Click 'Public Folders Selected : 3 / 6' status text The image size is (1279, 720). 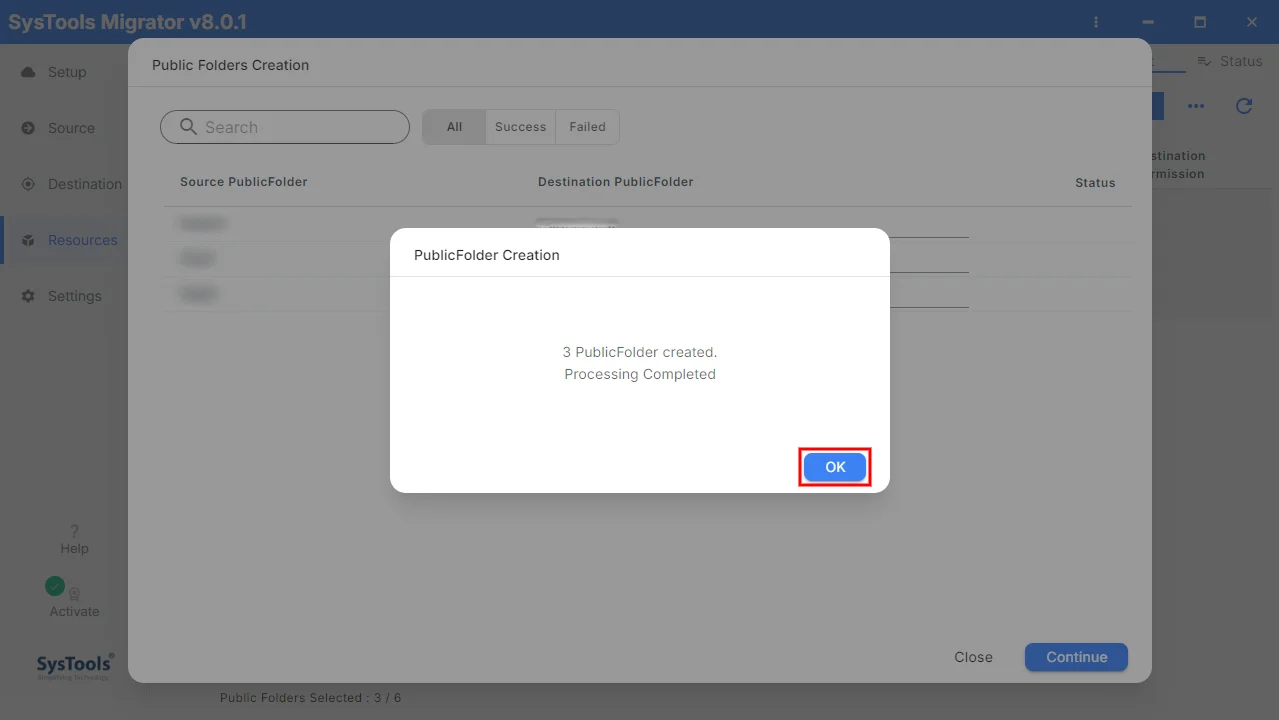coord(310,698)
